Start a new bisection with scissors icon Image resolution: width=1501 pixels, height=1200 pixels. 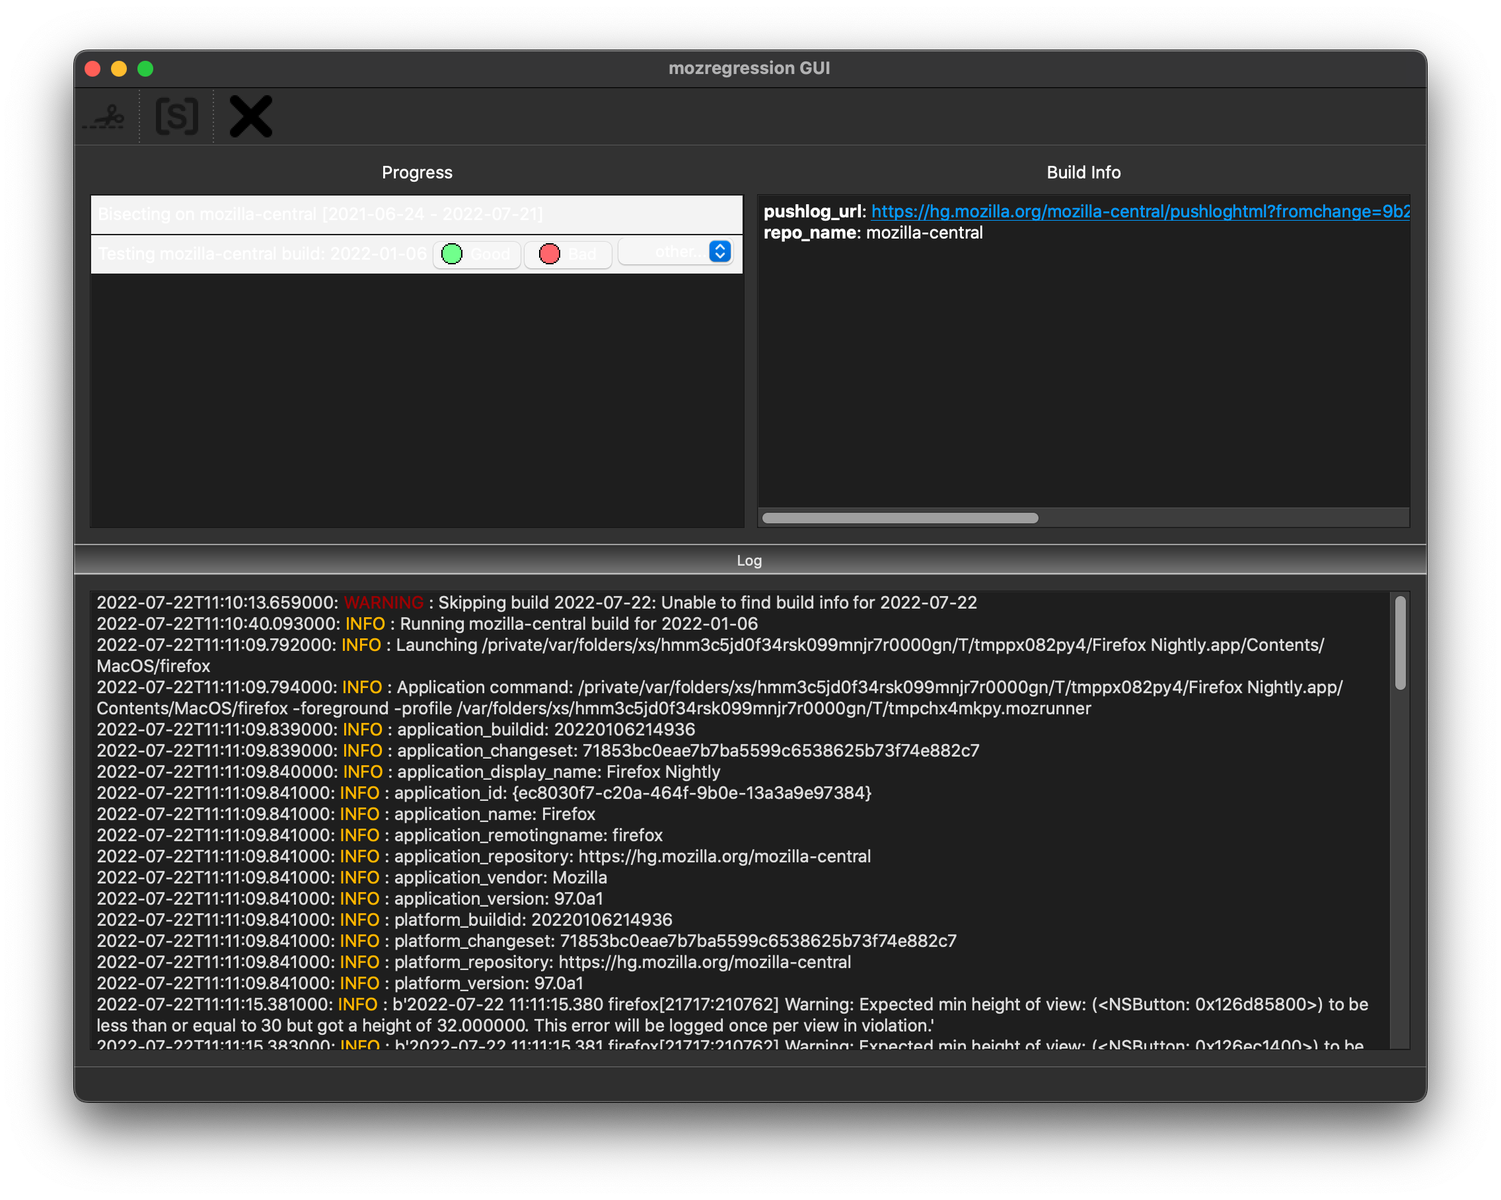point(104,117)
